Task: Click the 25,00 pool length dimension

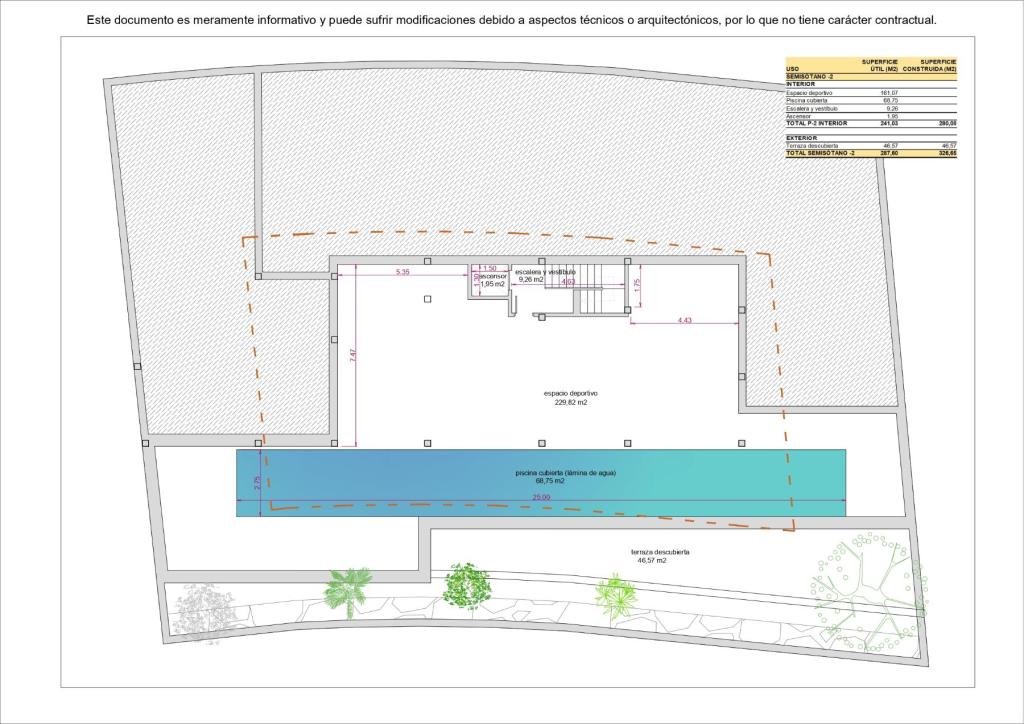Action: pyautogui.click(x=540, y=498)
